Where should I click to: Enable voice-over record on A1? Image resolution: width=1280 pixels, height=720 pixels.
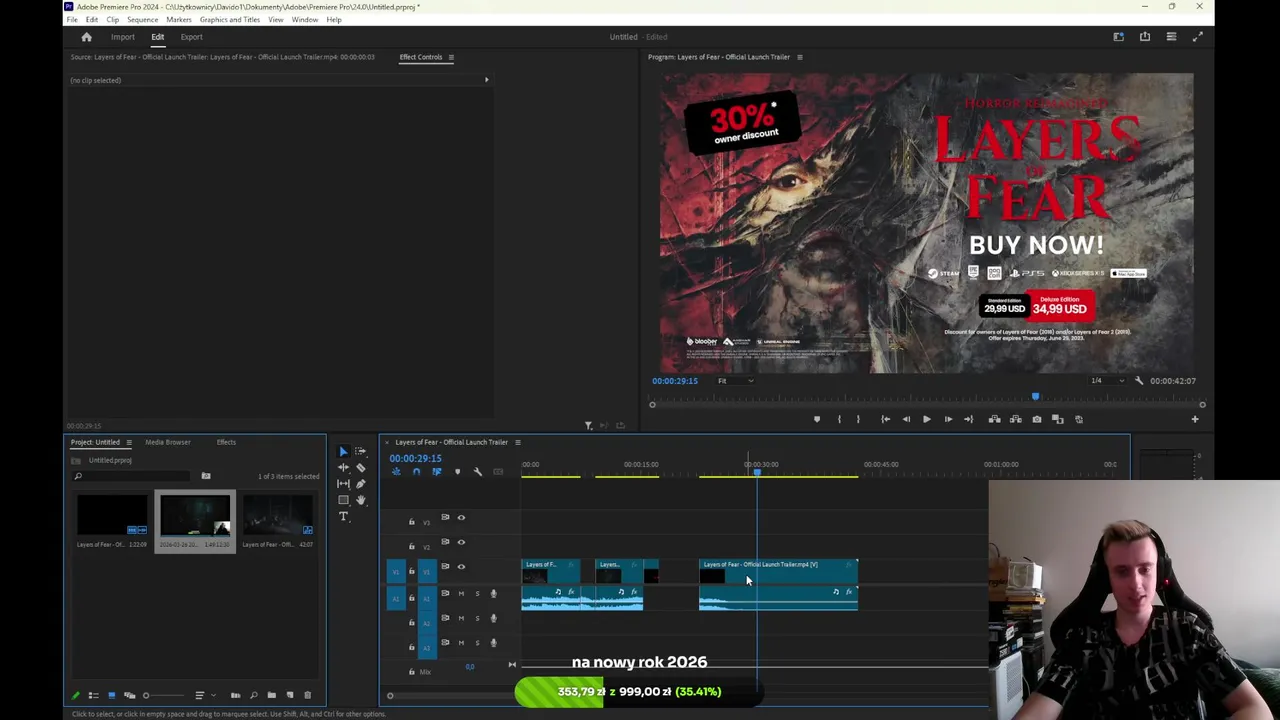pyautogui.click(x=493, y=593)
